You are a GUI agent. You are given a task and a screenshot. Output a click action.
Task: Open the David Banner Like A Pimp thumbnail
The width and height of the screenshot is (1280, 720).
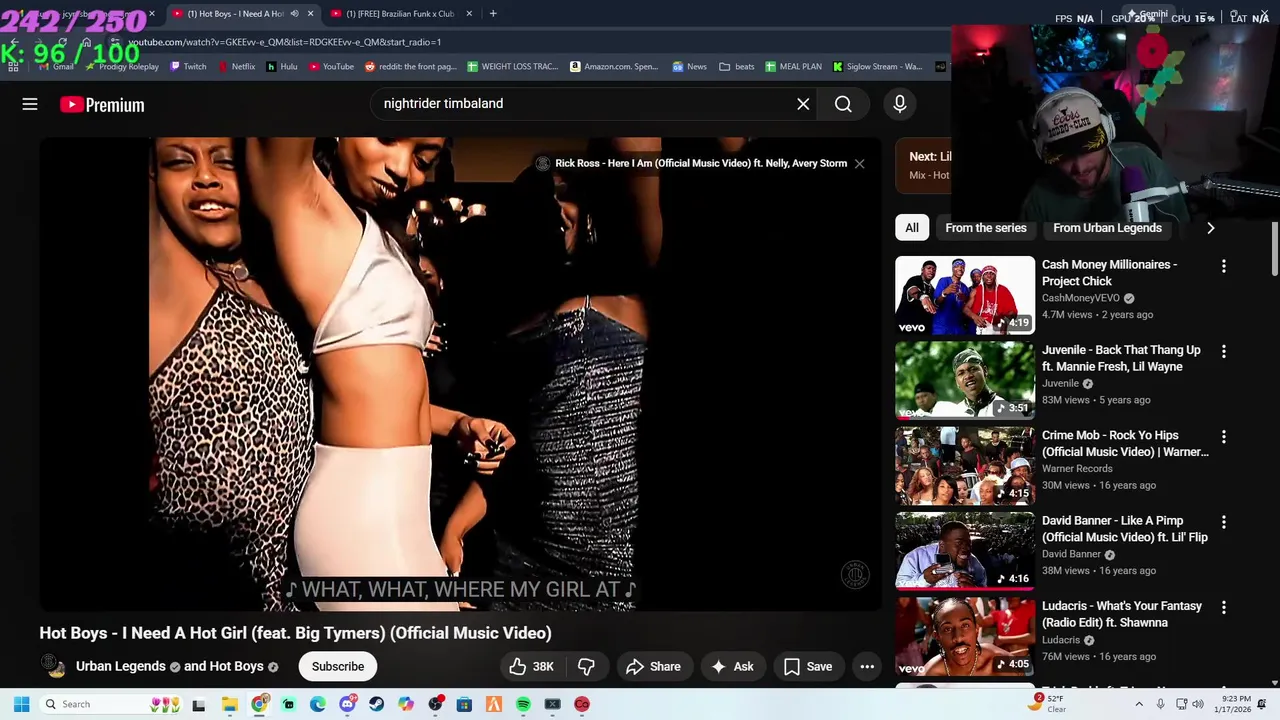click(965, 551)
